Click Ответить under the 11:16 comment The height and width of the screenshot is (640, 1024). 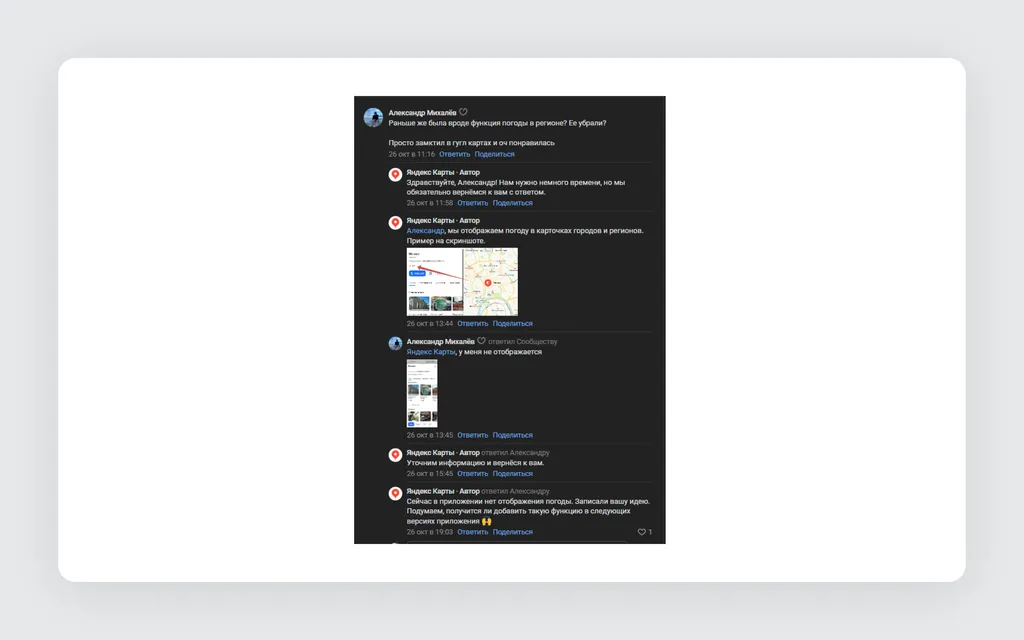tap(455, 154)
